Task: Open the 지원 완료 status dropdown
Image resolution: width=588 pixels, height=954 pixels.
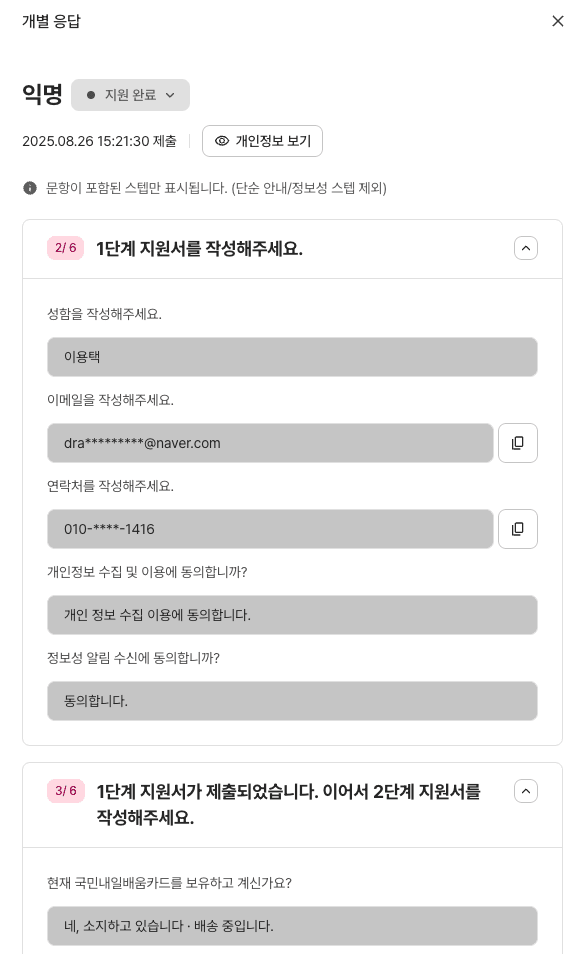Action: click(170, 95)
